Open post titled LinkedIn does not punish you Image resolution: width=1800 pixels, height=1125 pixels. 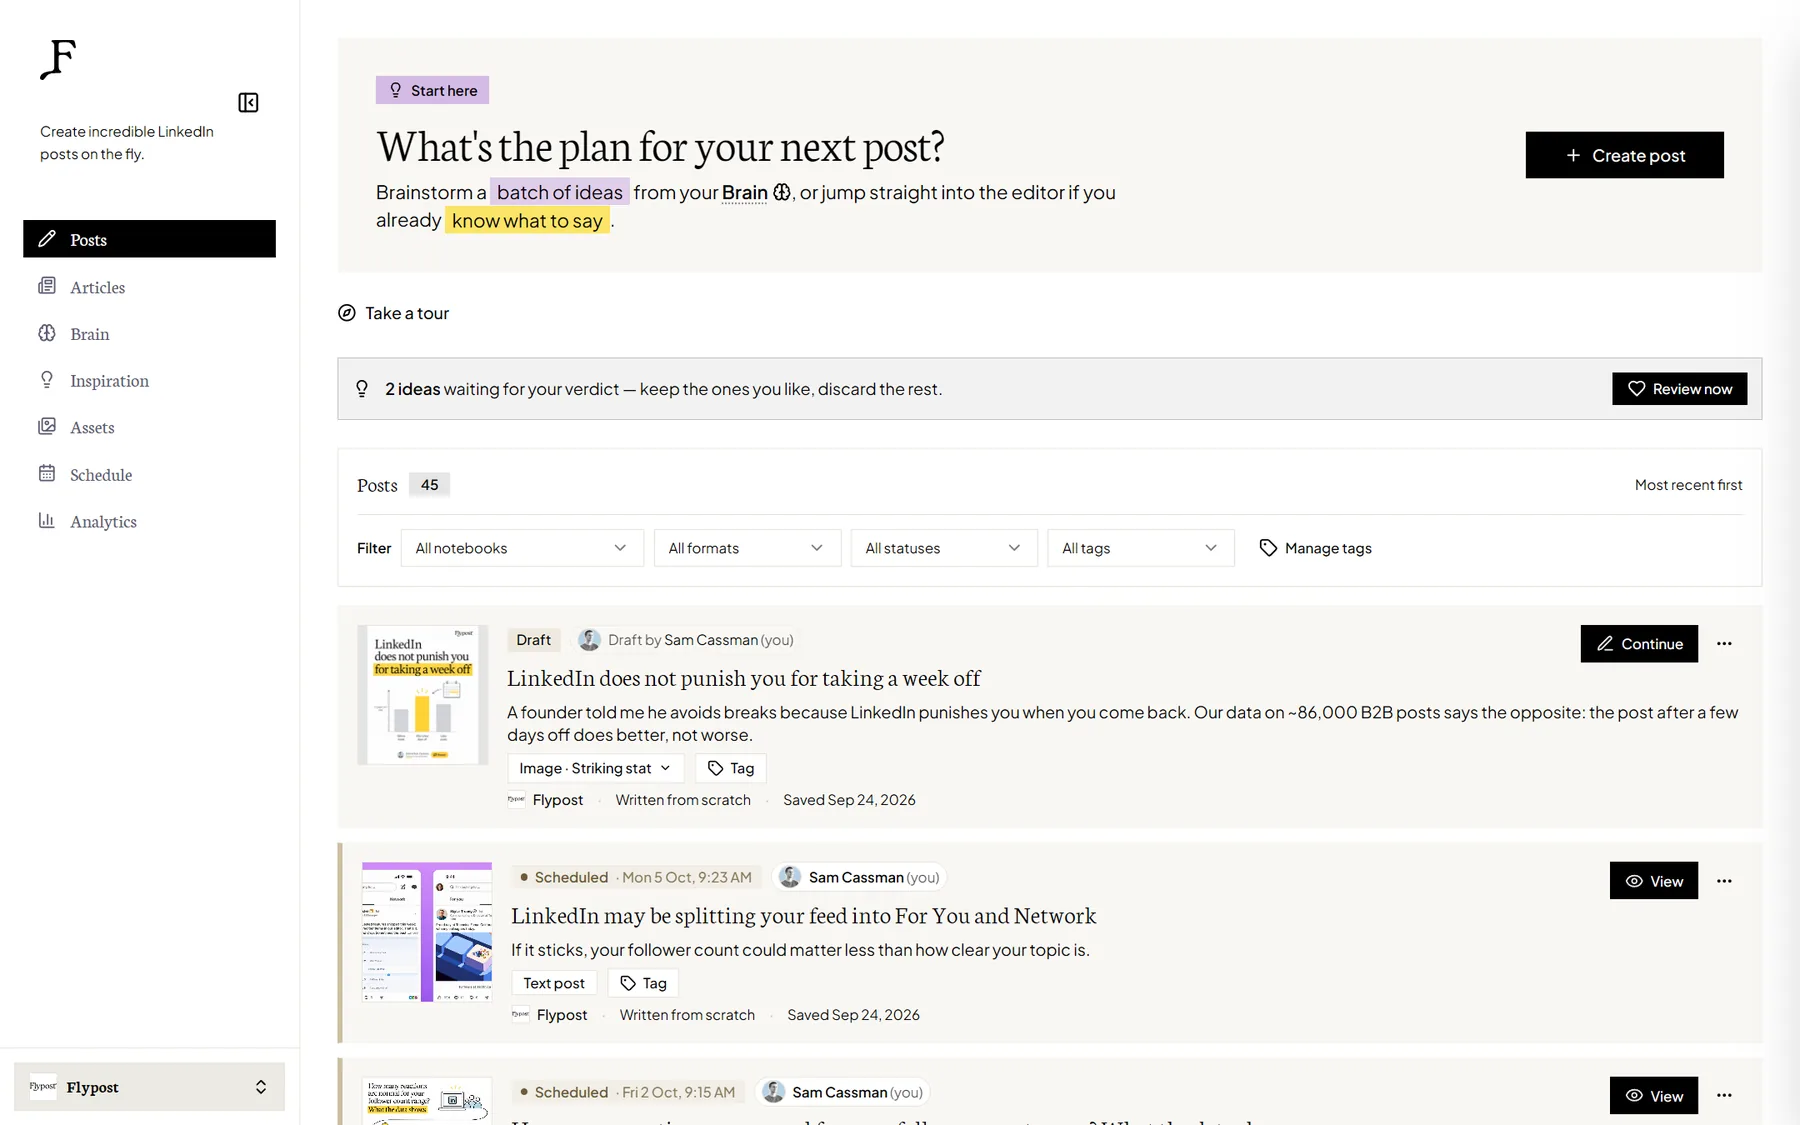click(744, 678)
